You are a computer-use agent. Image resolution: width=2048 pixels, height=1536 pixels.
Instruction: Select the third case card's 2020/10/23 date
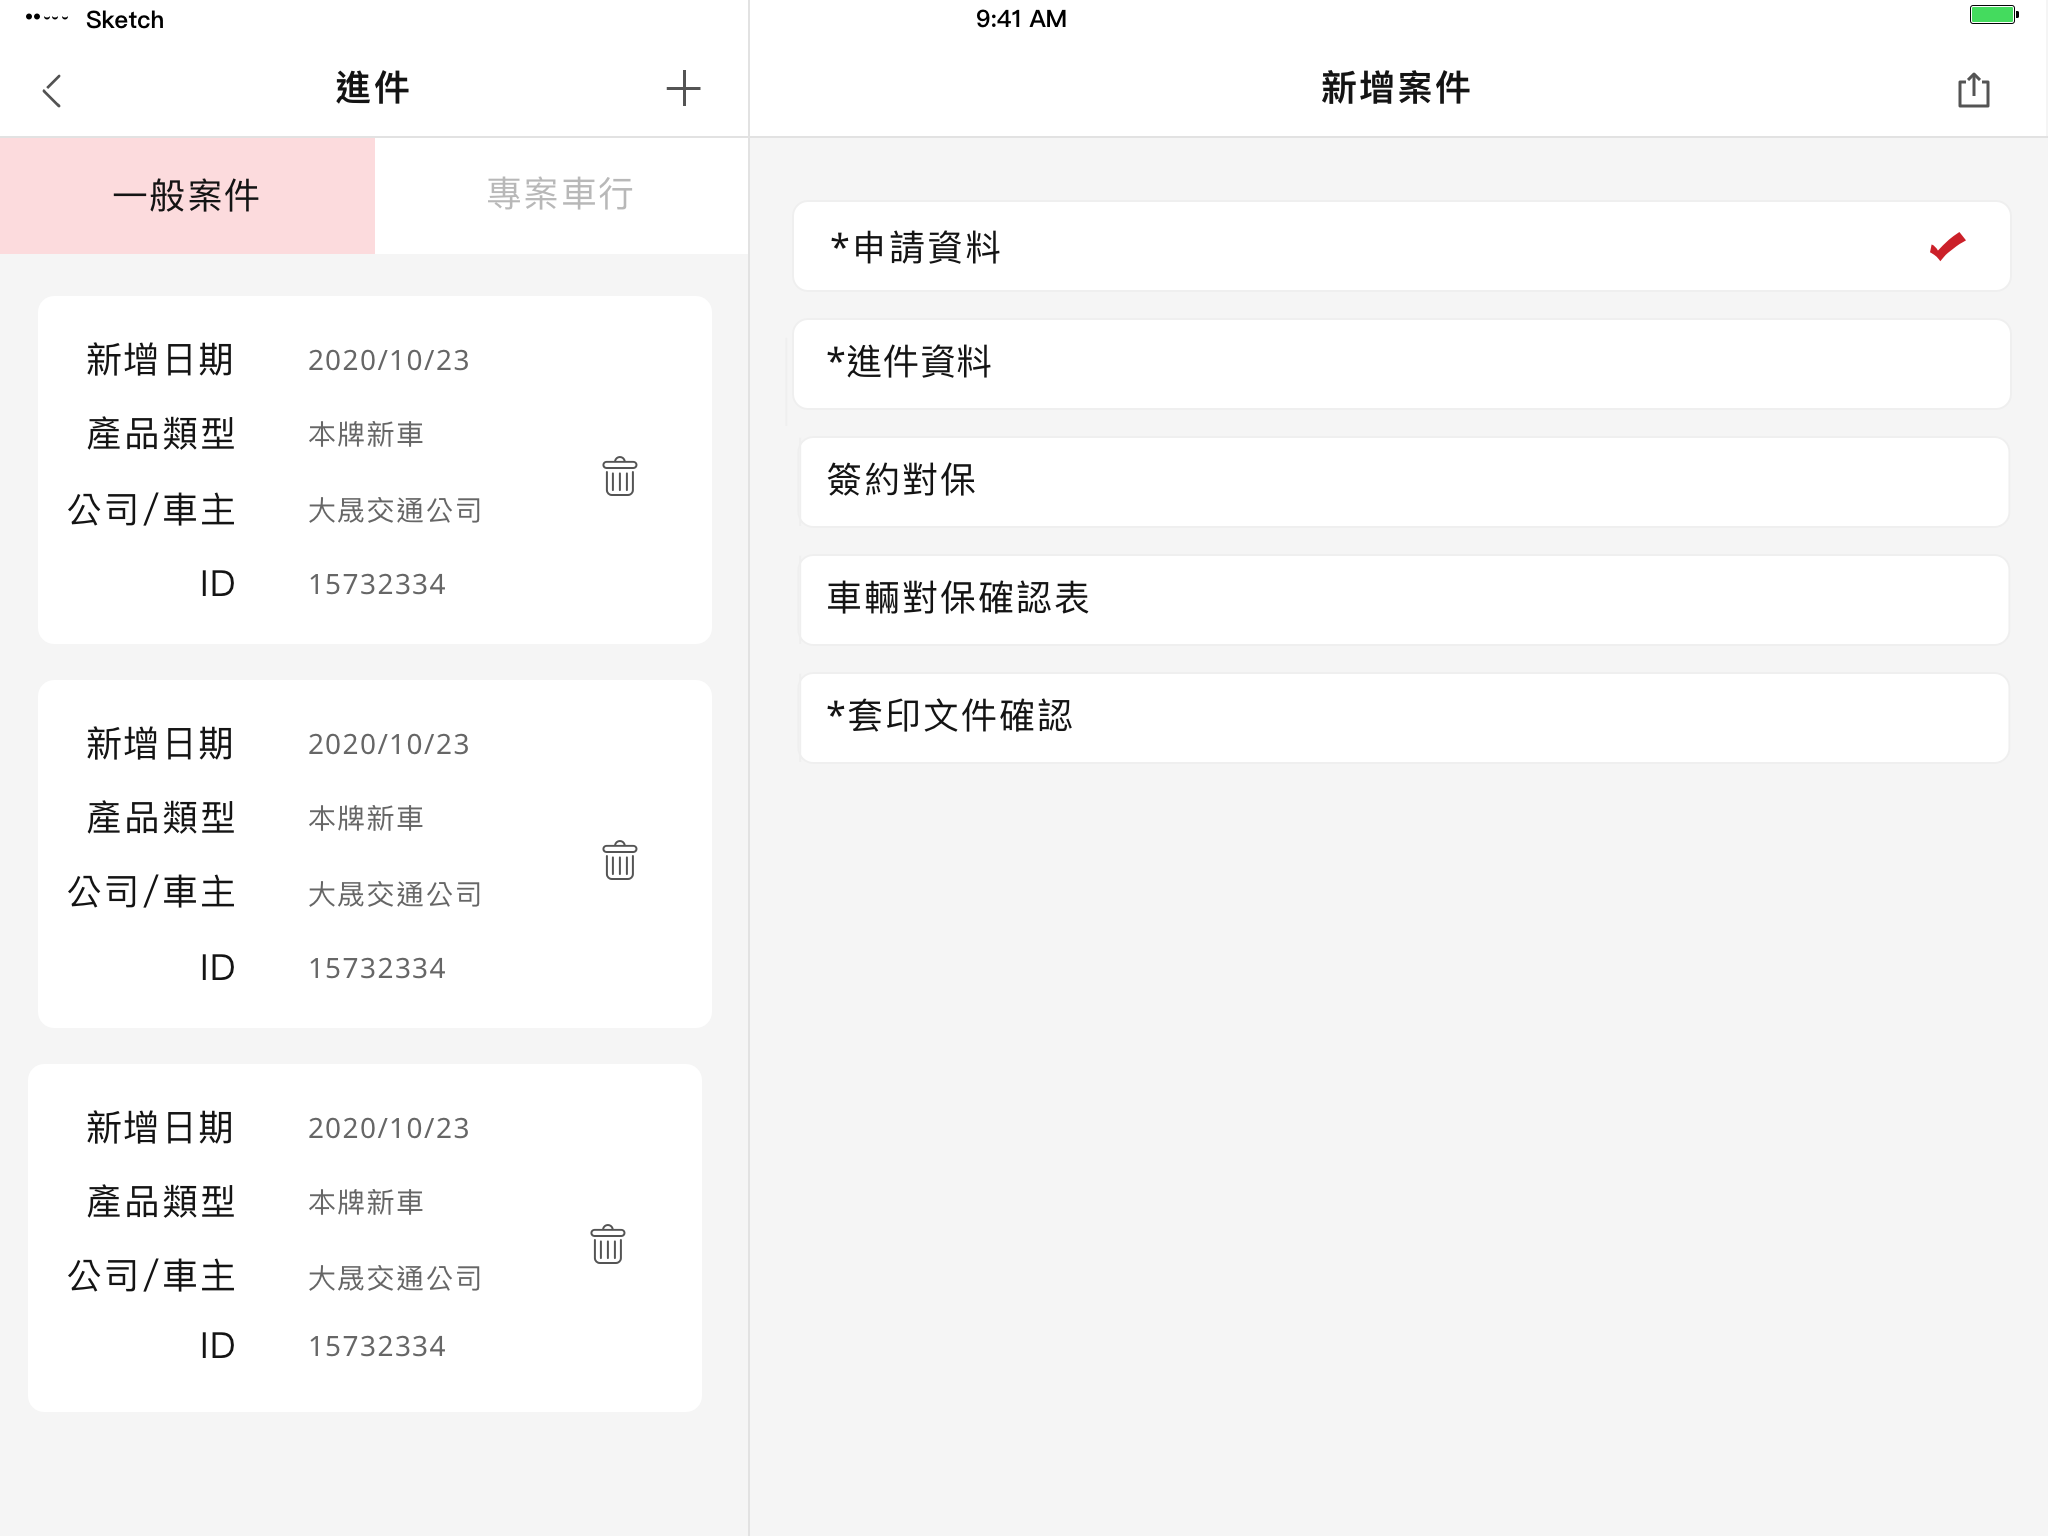coord(388,1128)
